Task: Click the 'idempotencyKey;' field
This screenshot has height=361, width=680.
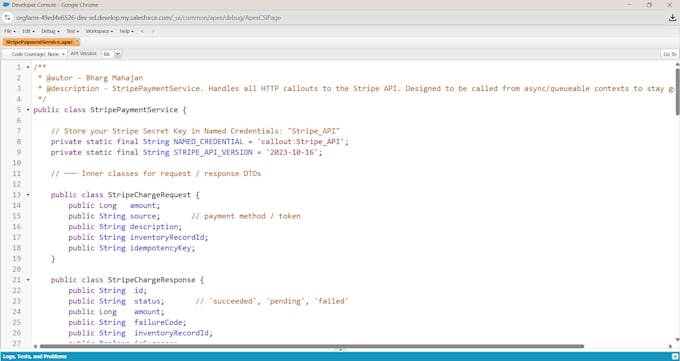Action: coord(163,248)
